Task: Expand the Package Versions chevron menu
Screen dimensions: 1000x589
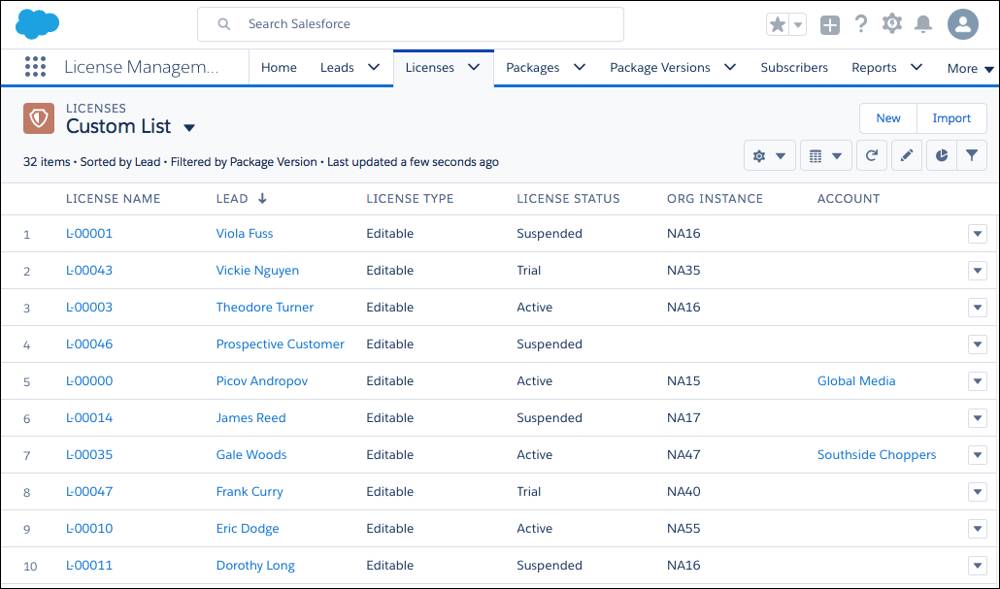Action: [730, 67]
